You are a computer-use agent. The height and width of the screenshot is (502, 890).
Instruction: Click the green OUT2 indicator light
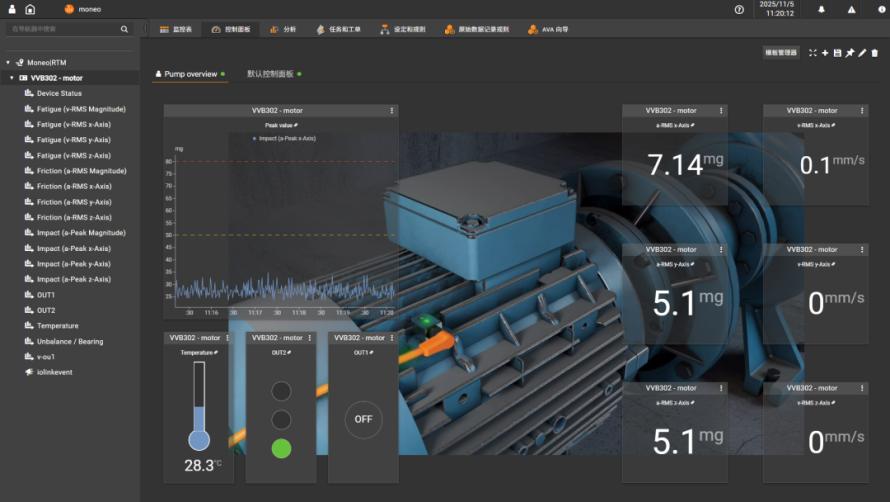pos(282,449)
